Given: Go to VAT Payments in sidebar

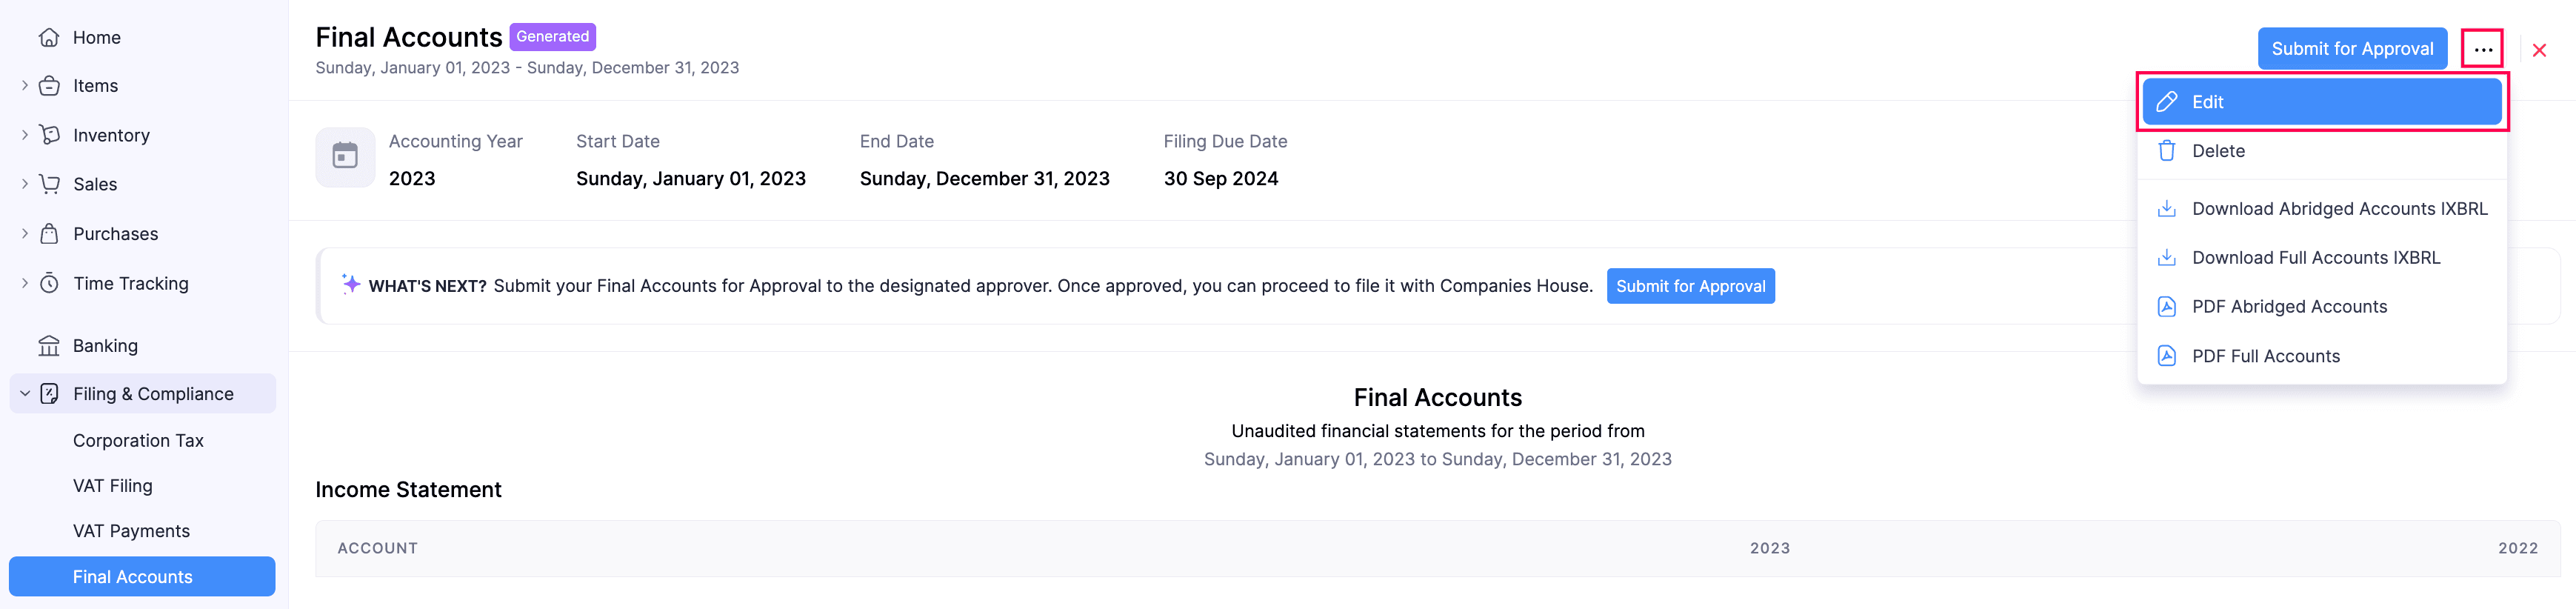Looking at the screenshot, I should click(131, 531).
